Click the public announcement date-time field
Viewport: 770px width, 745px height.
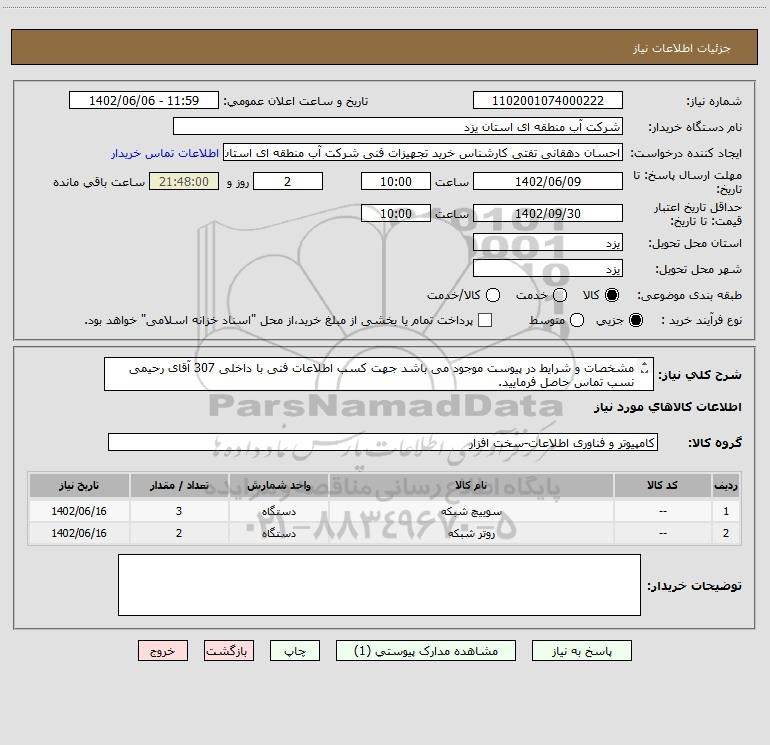pos(144,100)
